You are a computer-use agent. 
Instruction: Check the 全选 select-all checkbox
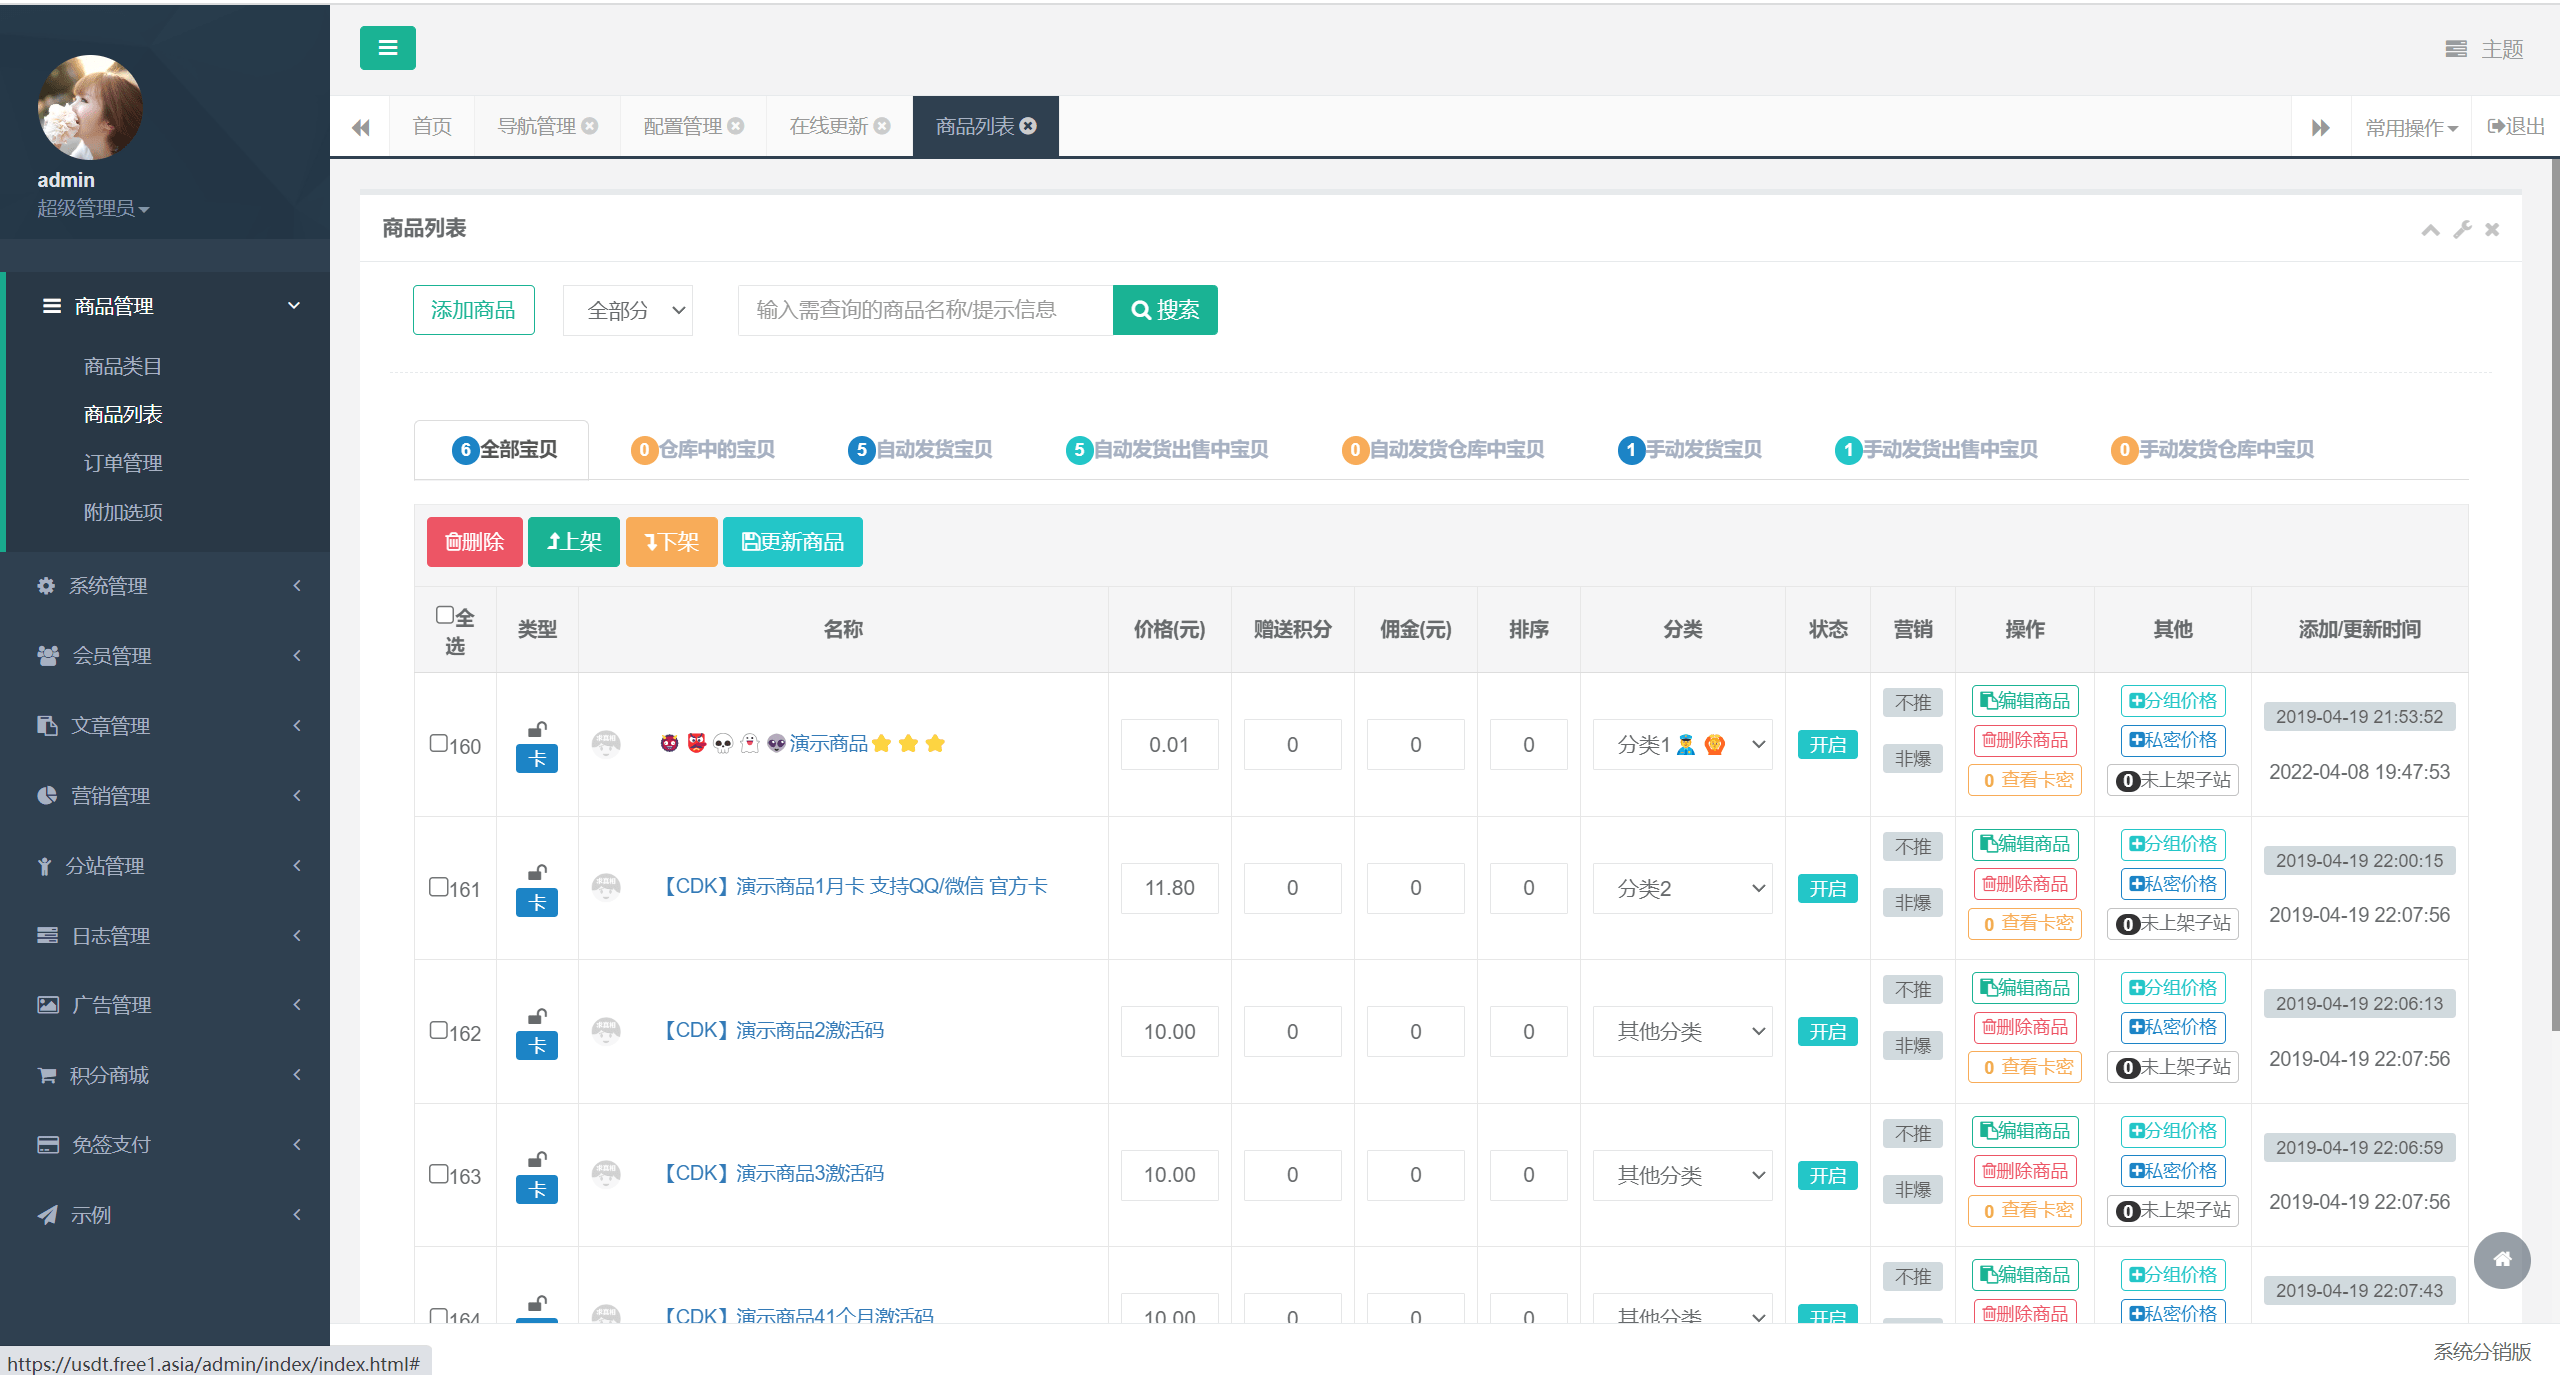tap(445, 615)
